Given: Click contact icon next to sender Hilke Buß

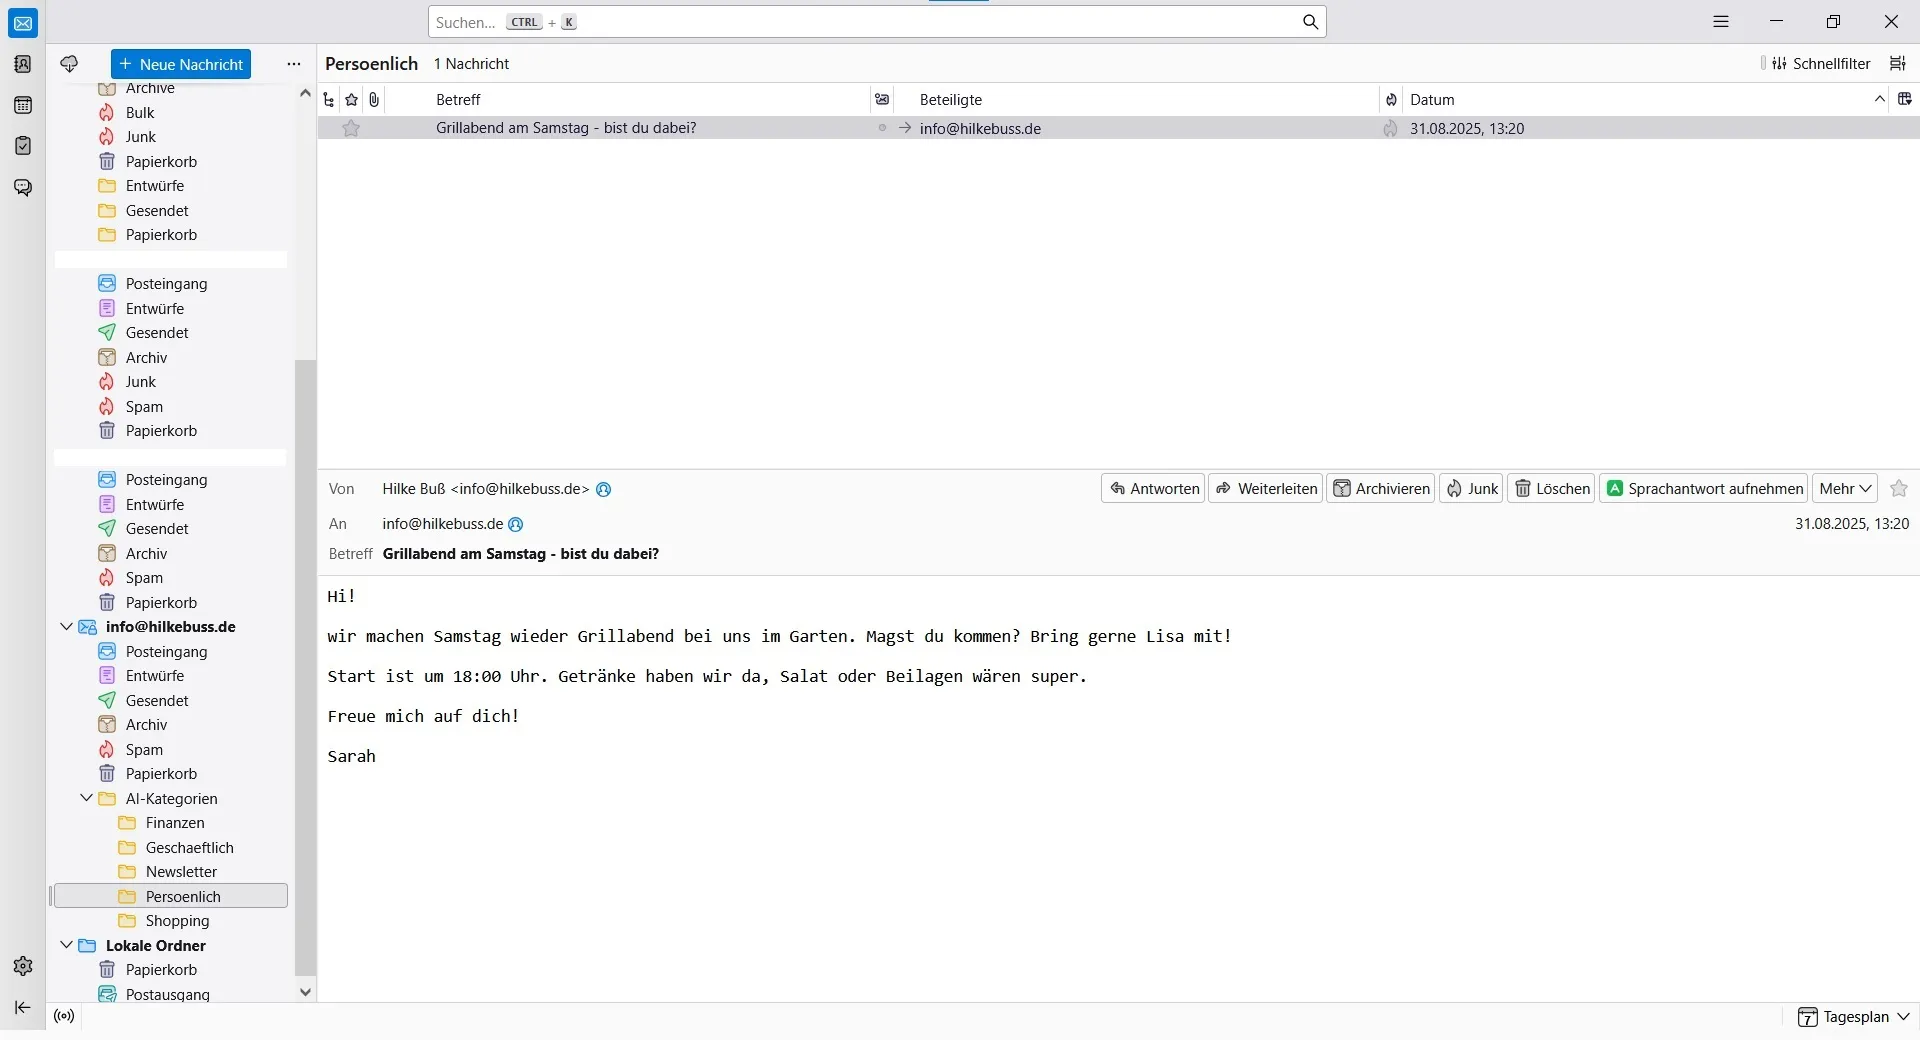Looking at the screenshot, I should pos(603,489).
